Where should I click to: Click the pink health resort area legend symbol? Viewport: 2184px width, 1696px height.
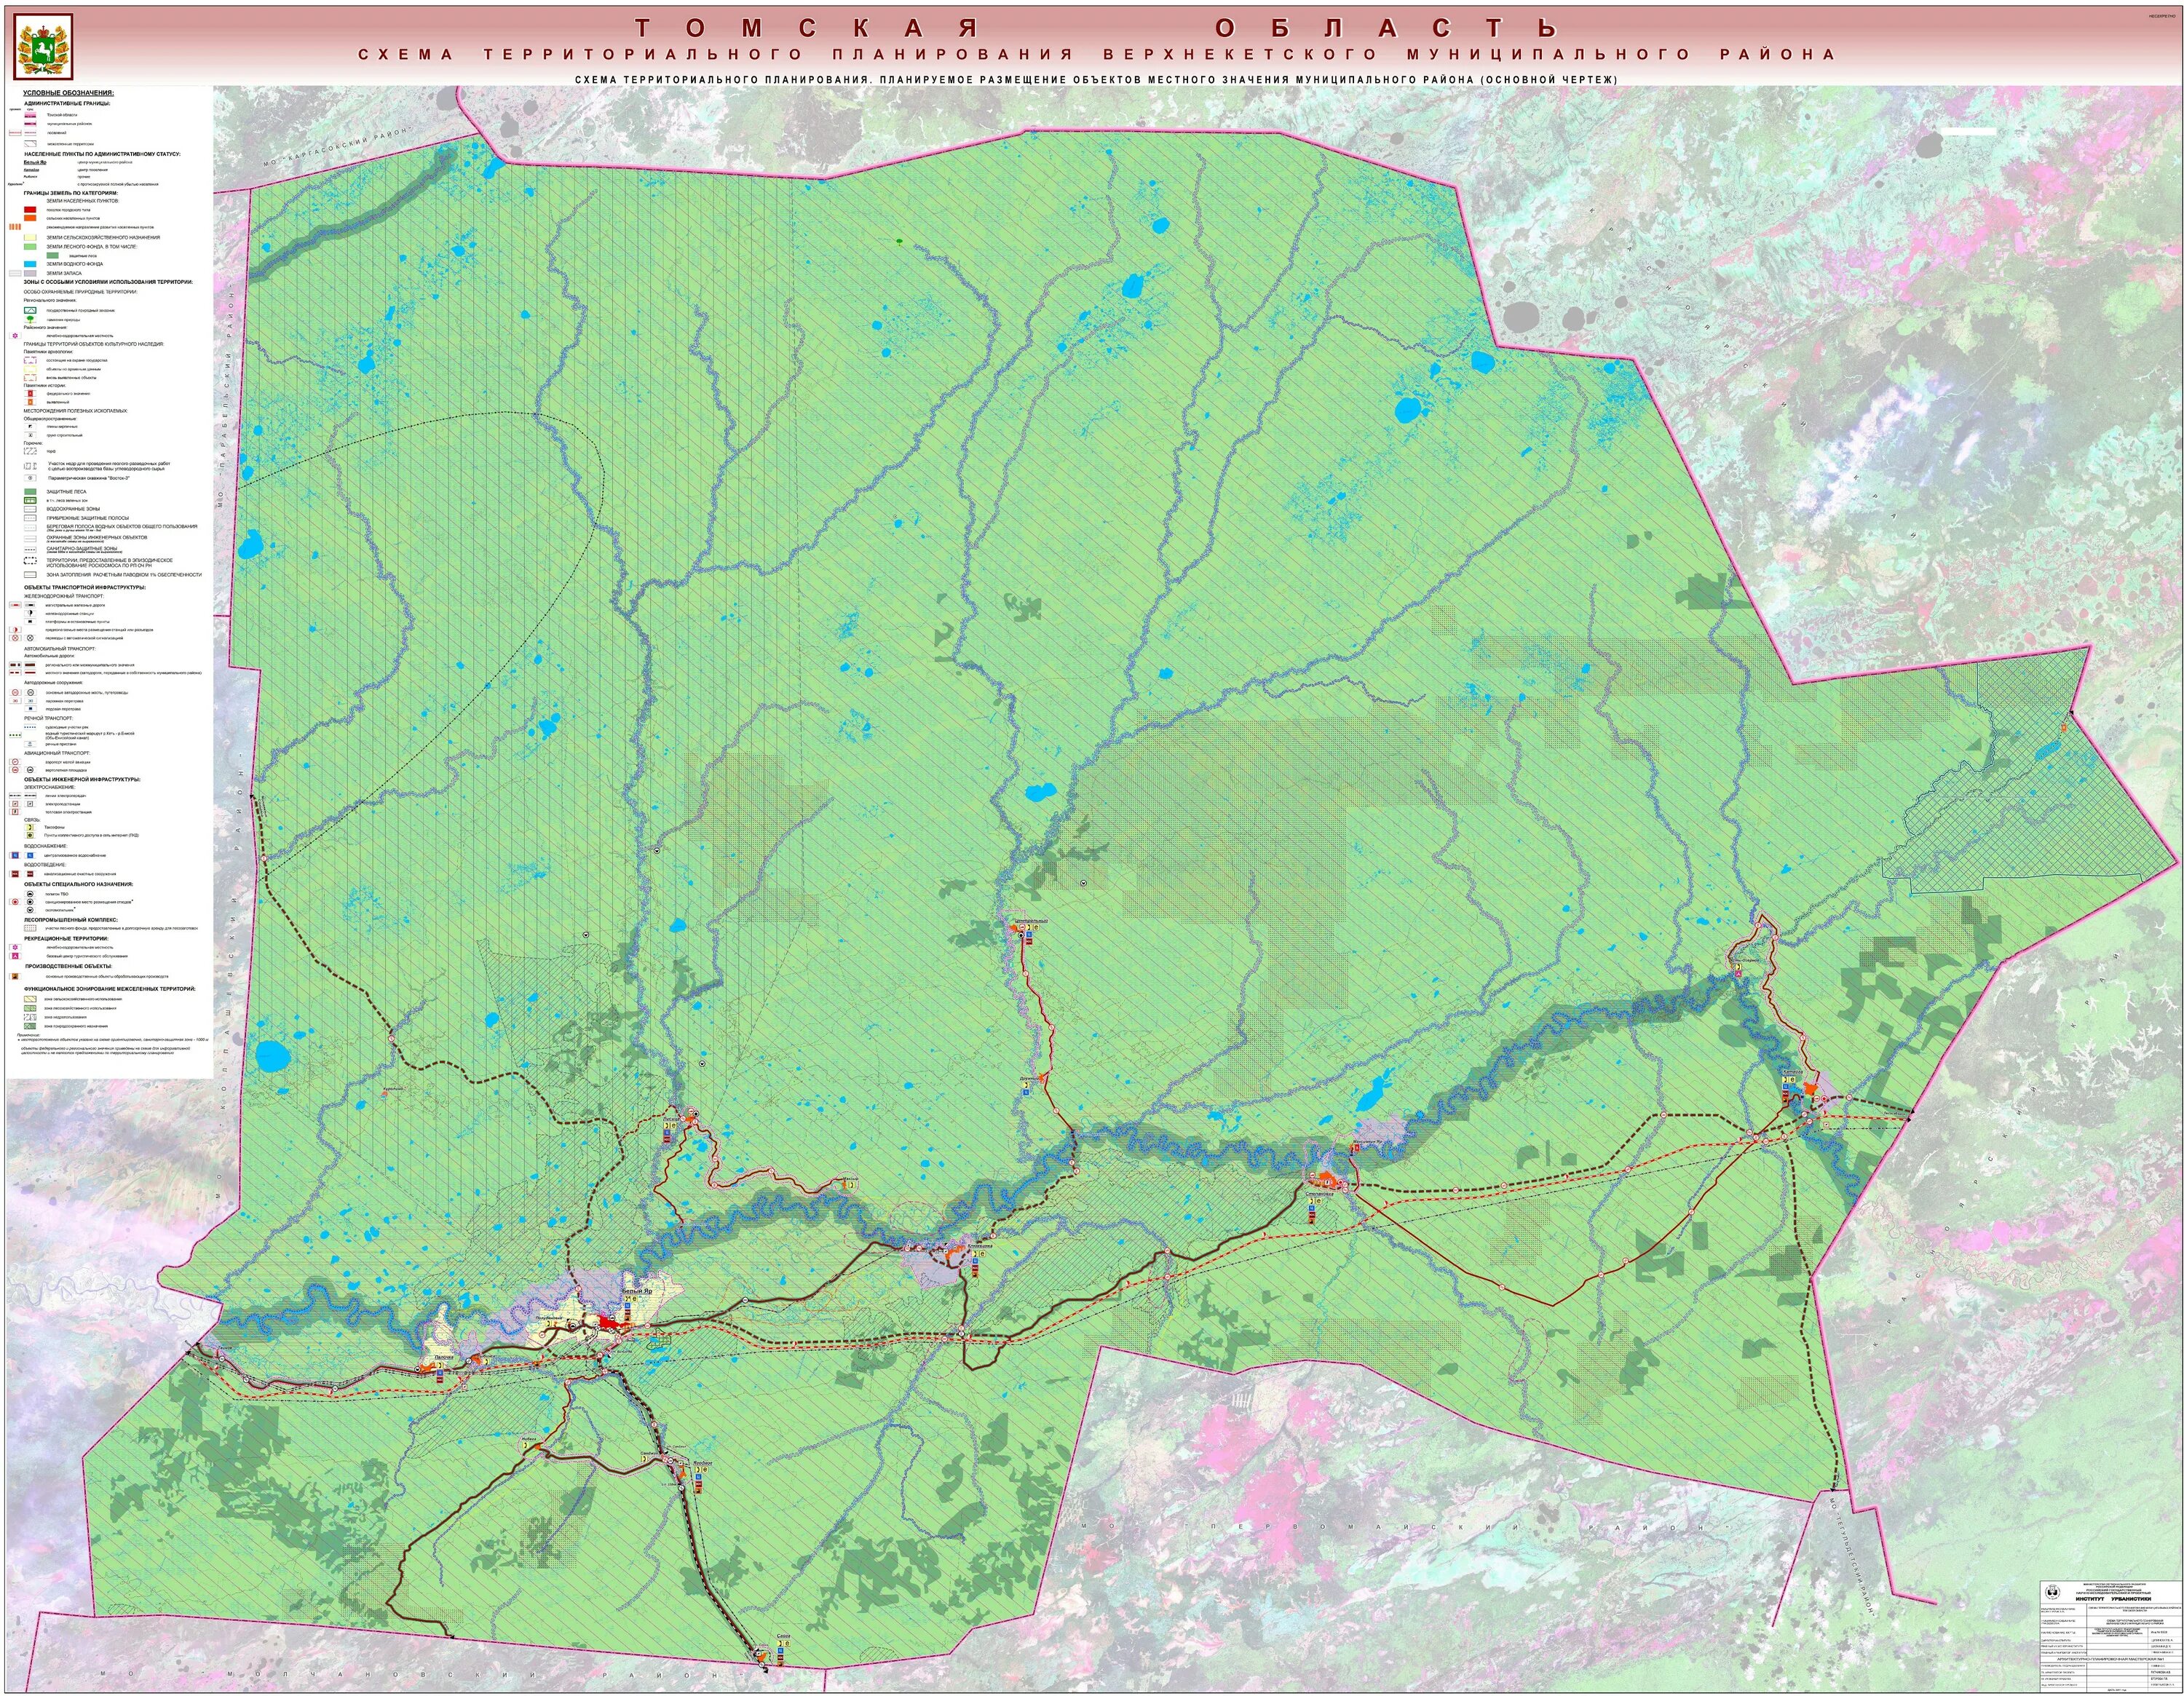(15, 336)
